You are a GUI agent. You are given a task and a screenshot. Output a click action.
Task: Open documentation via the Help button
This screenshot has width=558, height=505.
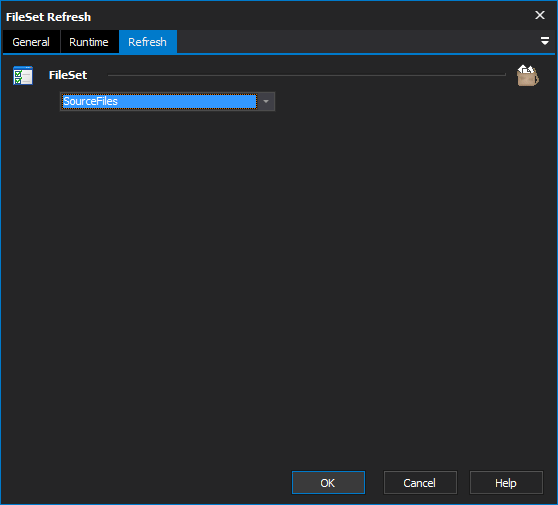point(506,483)
